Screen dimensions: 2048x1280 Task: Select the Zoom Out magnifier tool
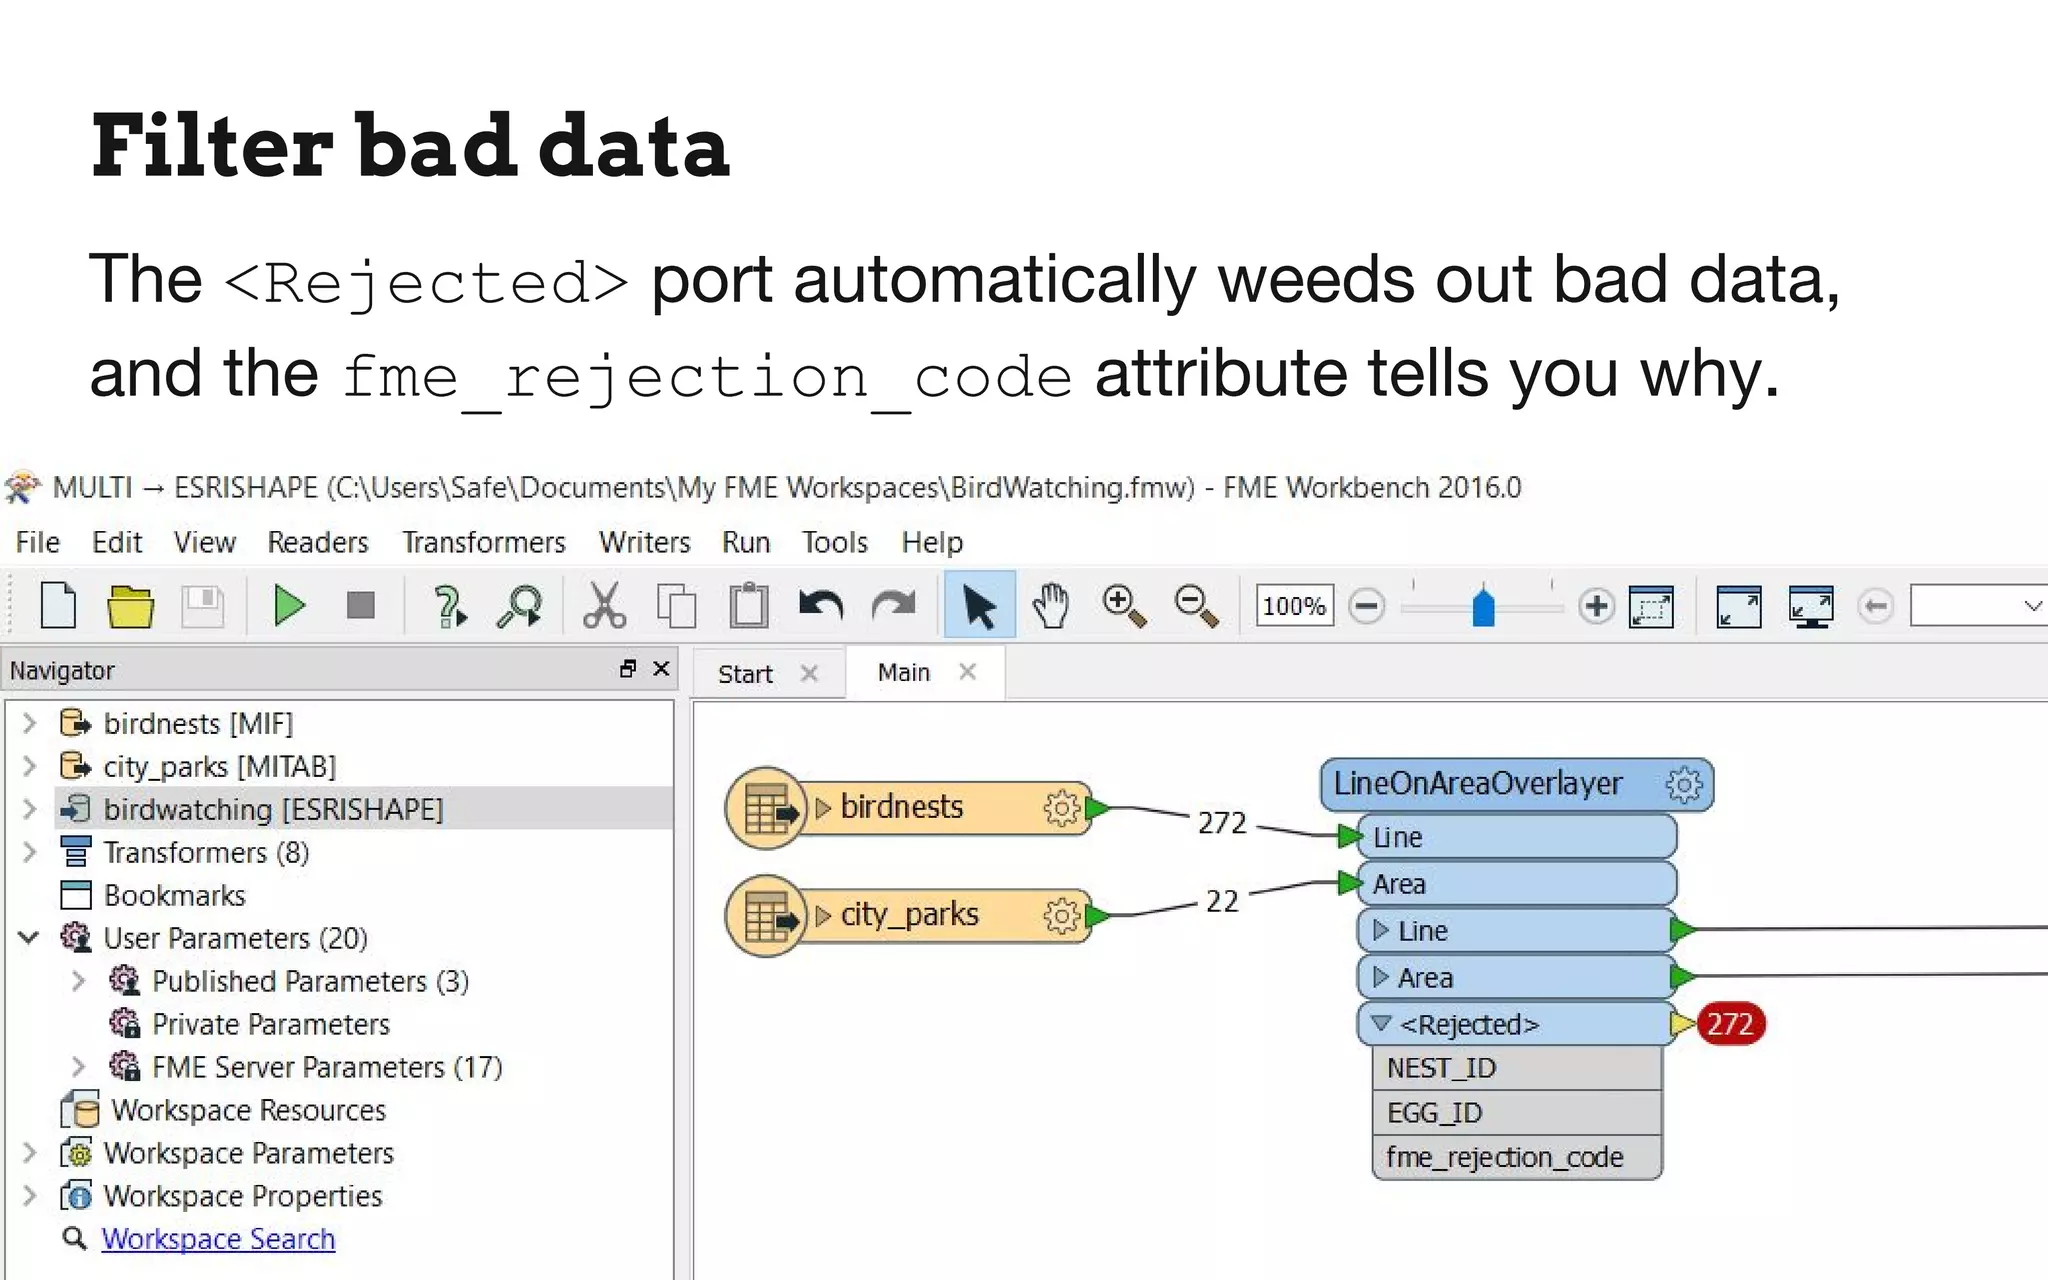pos(1196,607)
